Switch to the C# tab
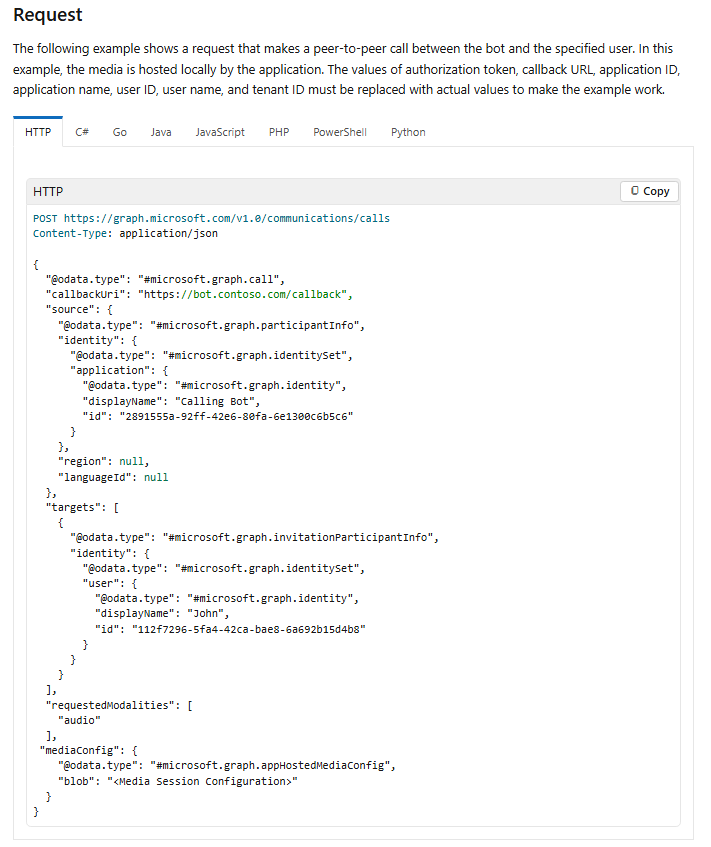This screenshot has height=847, width=711. coord(82,132)
